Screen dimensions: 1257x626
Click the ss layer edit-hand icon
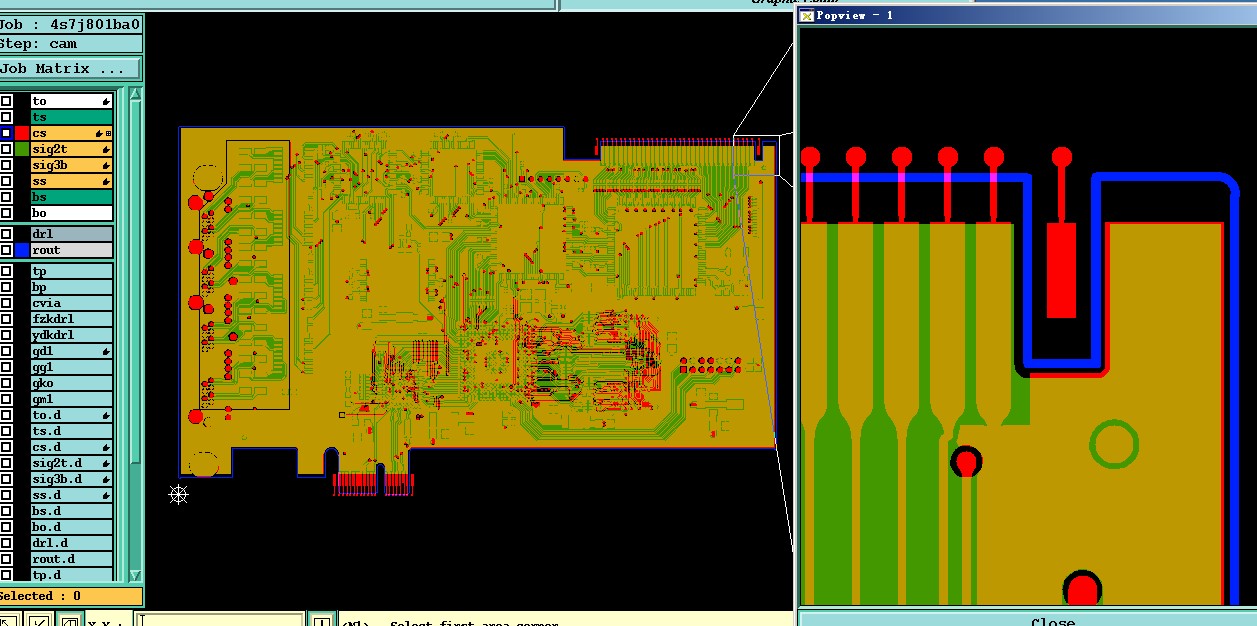pyautogui.click(x=104, y=181)
